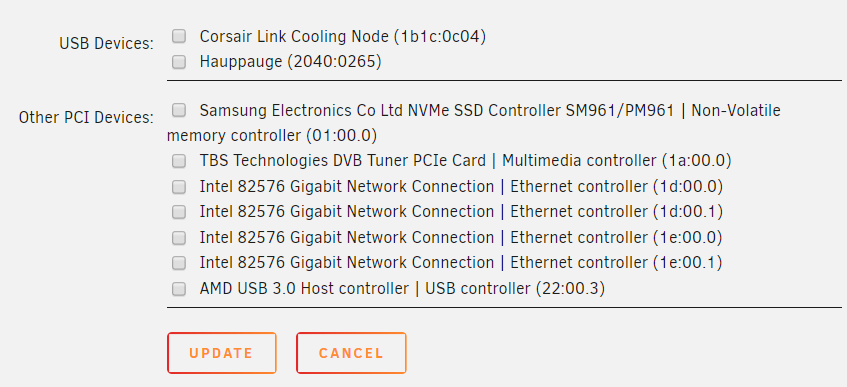Click the Hauppauge (2040:0265) label text
Viewport: 847px width, 387px height.
click(291, 62)
